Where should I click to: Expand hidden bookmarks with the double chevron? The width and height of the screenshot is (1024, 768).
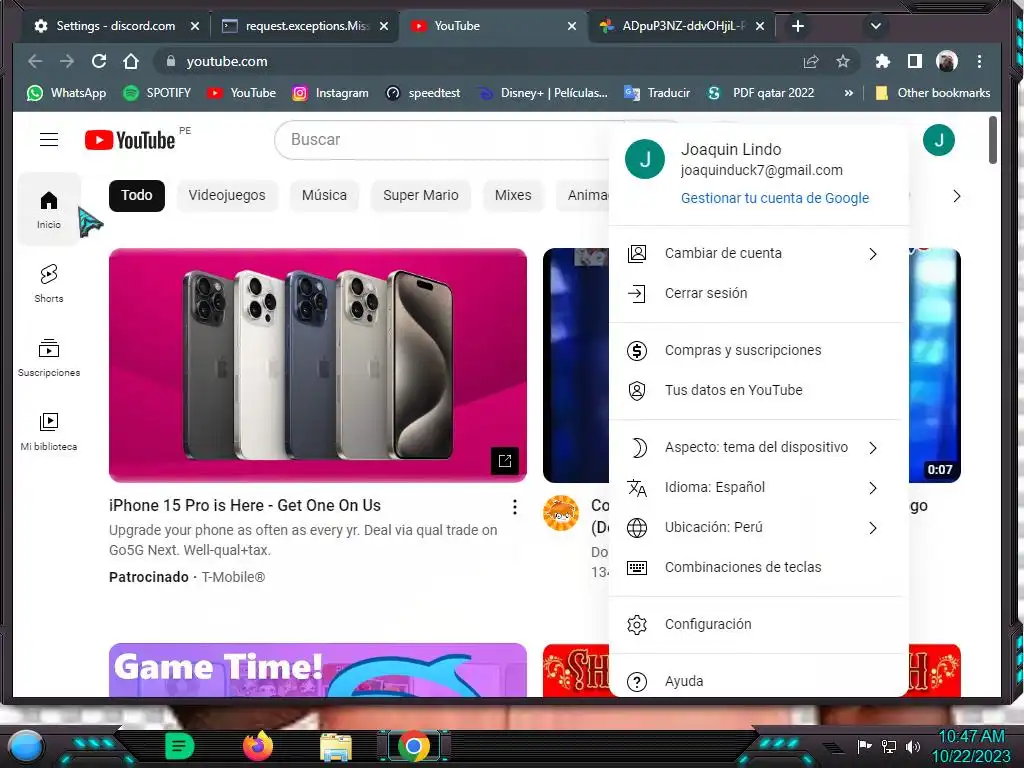coord(848,93)
